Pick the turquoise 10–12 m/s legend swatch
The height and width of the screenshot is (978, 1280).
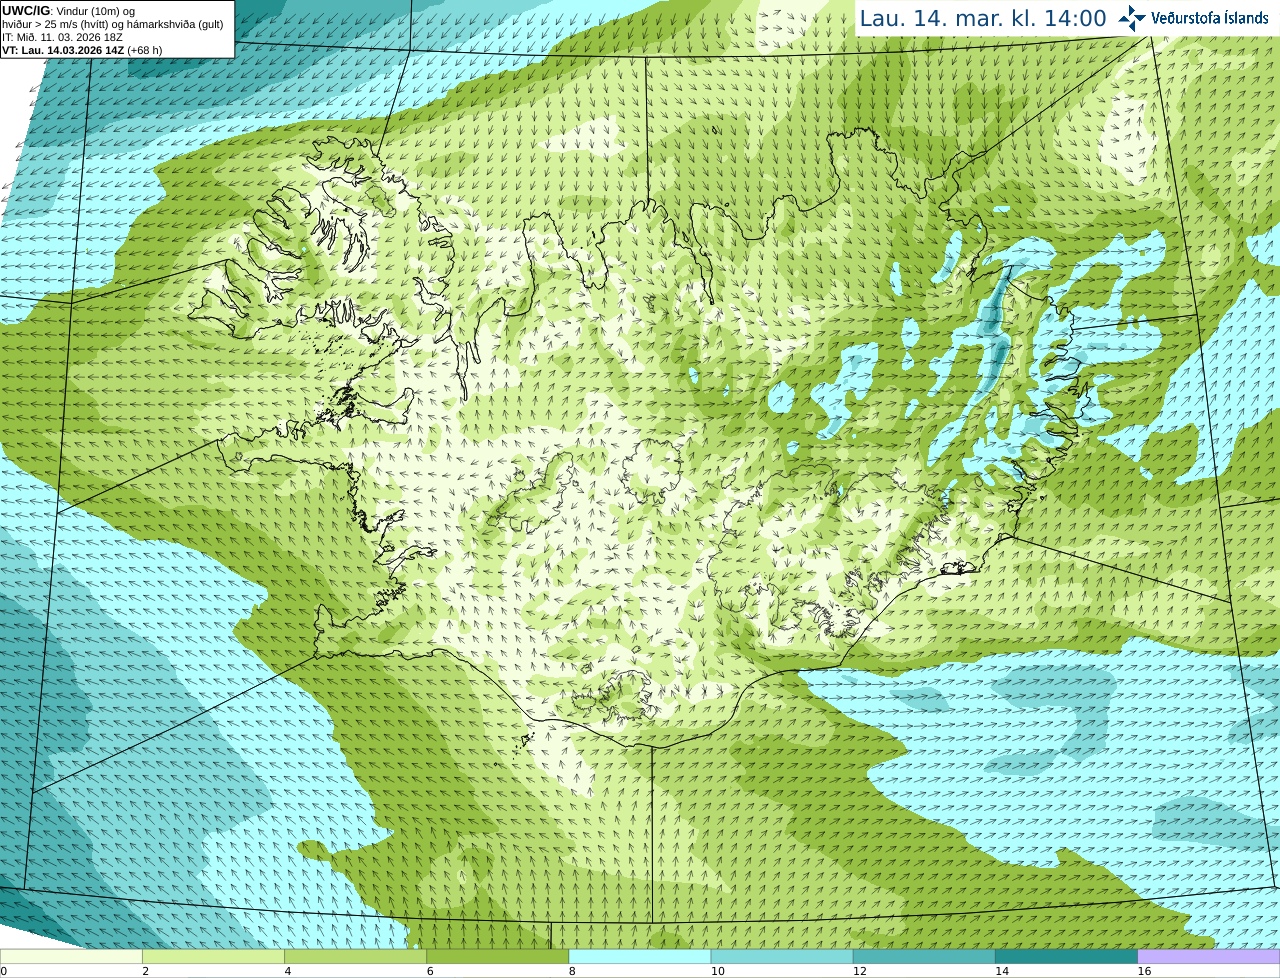click(x=782, y=957)
